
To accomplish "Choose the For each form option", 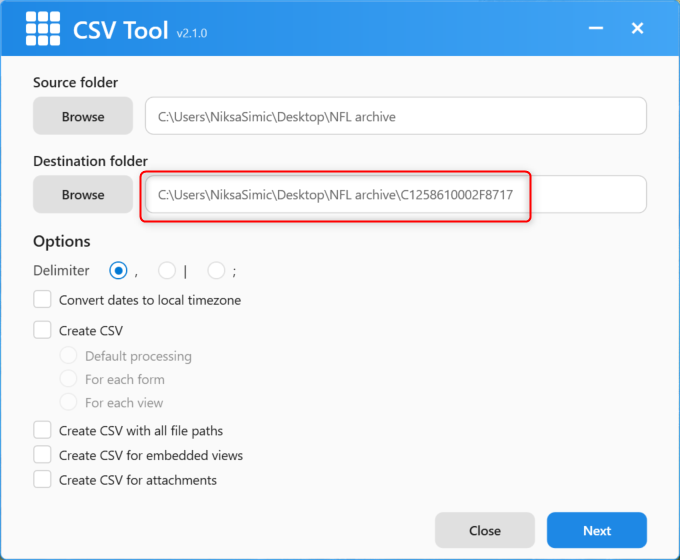I will [69, 379].
